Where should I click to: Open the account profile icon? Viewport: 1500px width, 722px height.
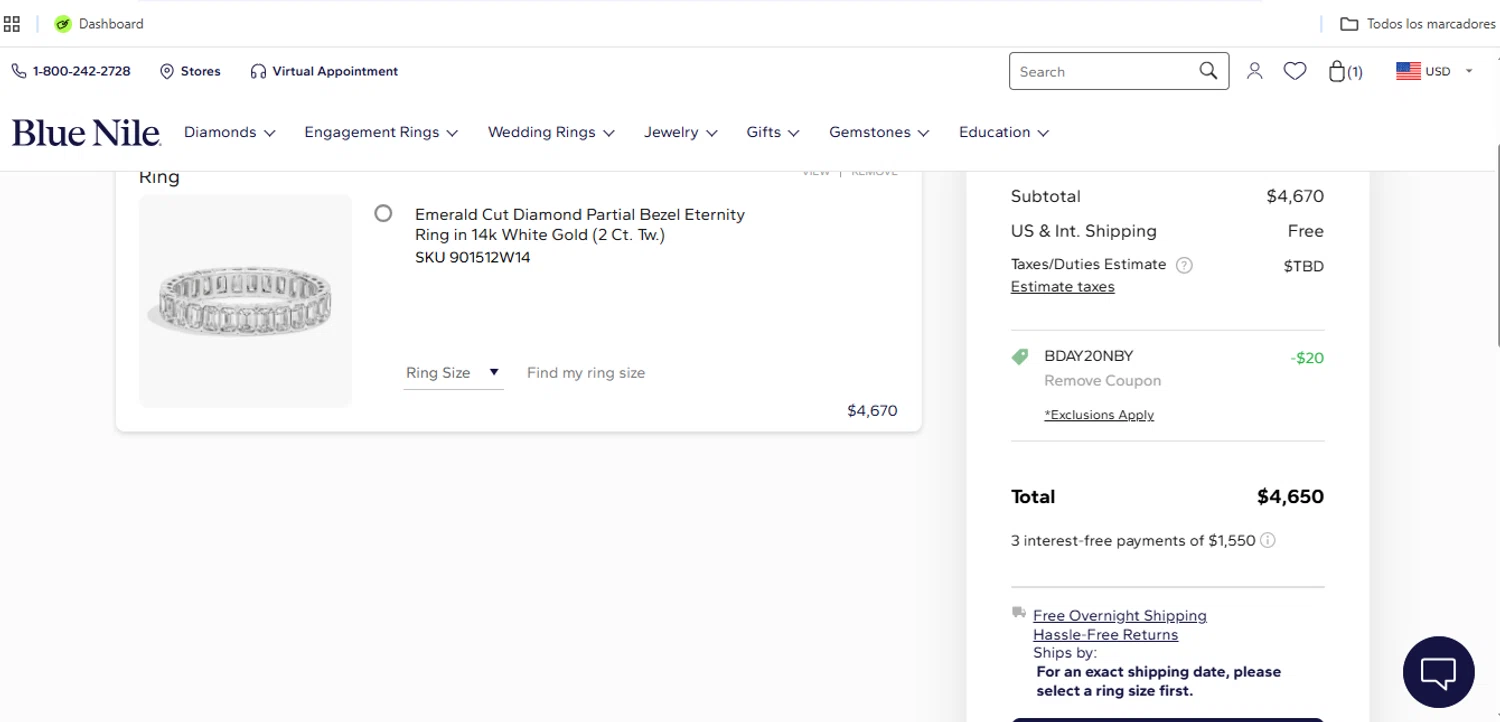pos(1254,71)
